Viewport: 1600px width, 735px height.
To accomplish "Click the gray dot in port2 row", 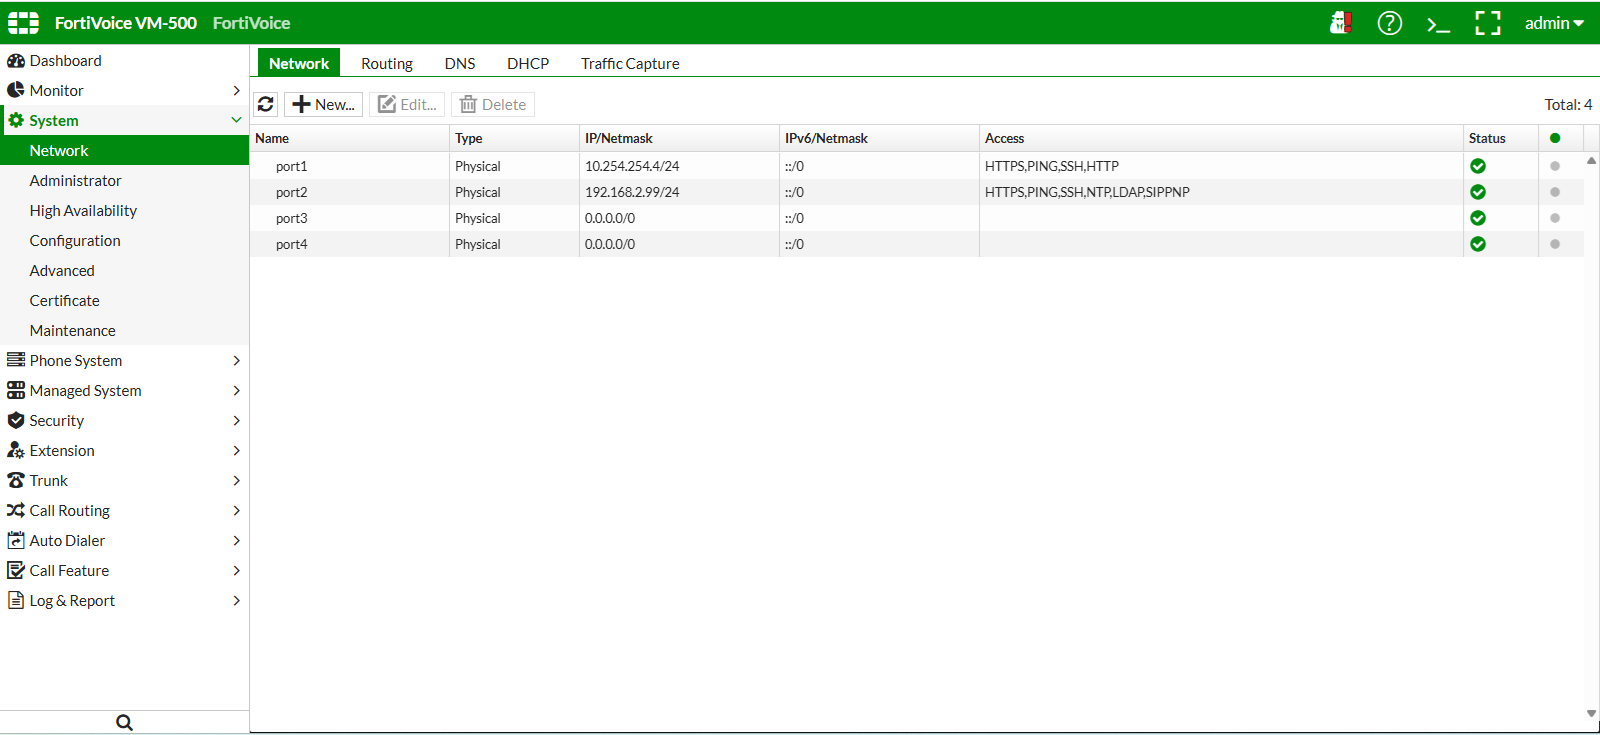I will point(1555,192).
